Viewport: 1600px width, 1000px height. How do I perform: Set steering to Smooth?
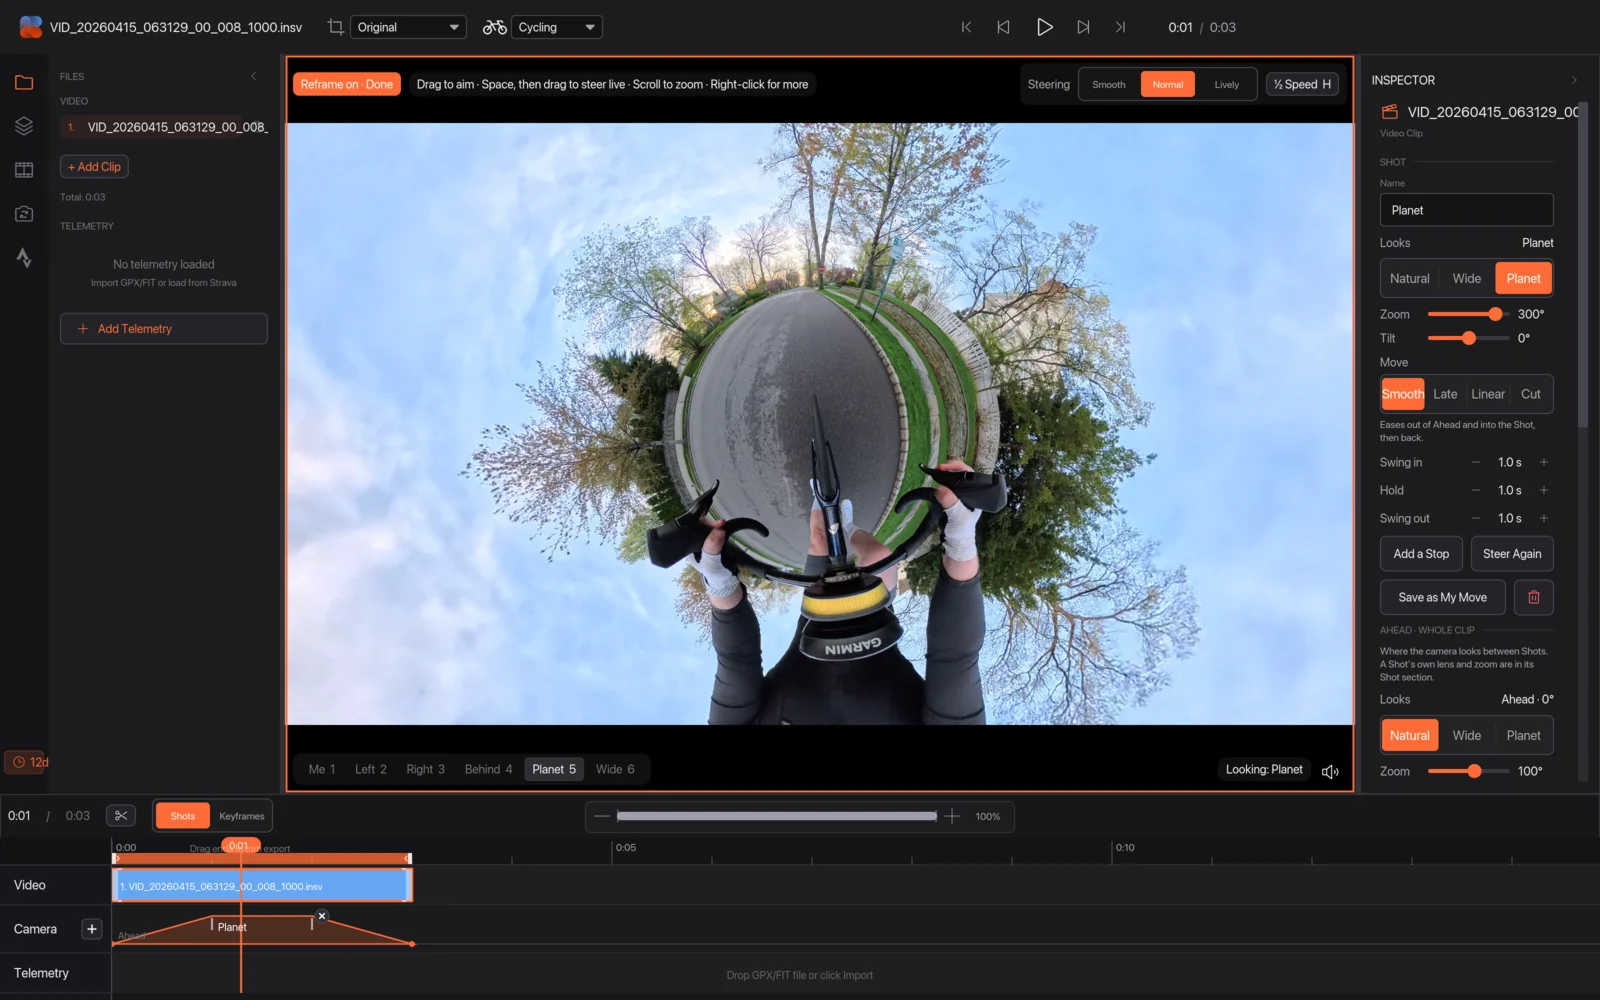pos(1109,84)
